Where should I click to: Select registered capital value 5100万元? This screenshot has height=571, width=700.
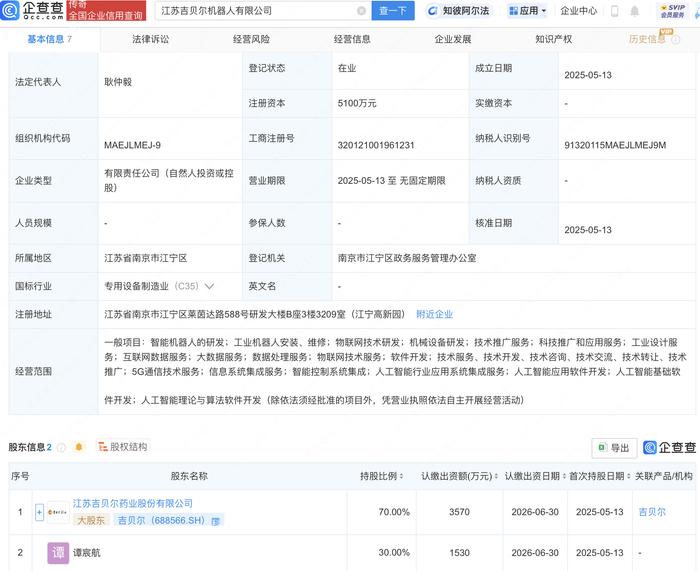[x=357, y=104]
